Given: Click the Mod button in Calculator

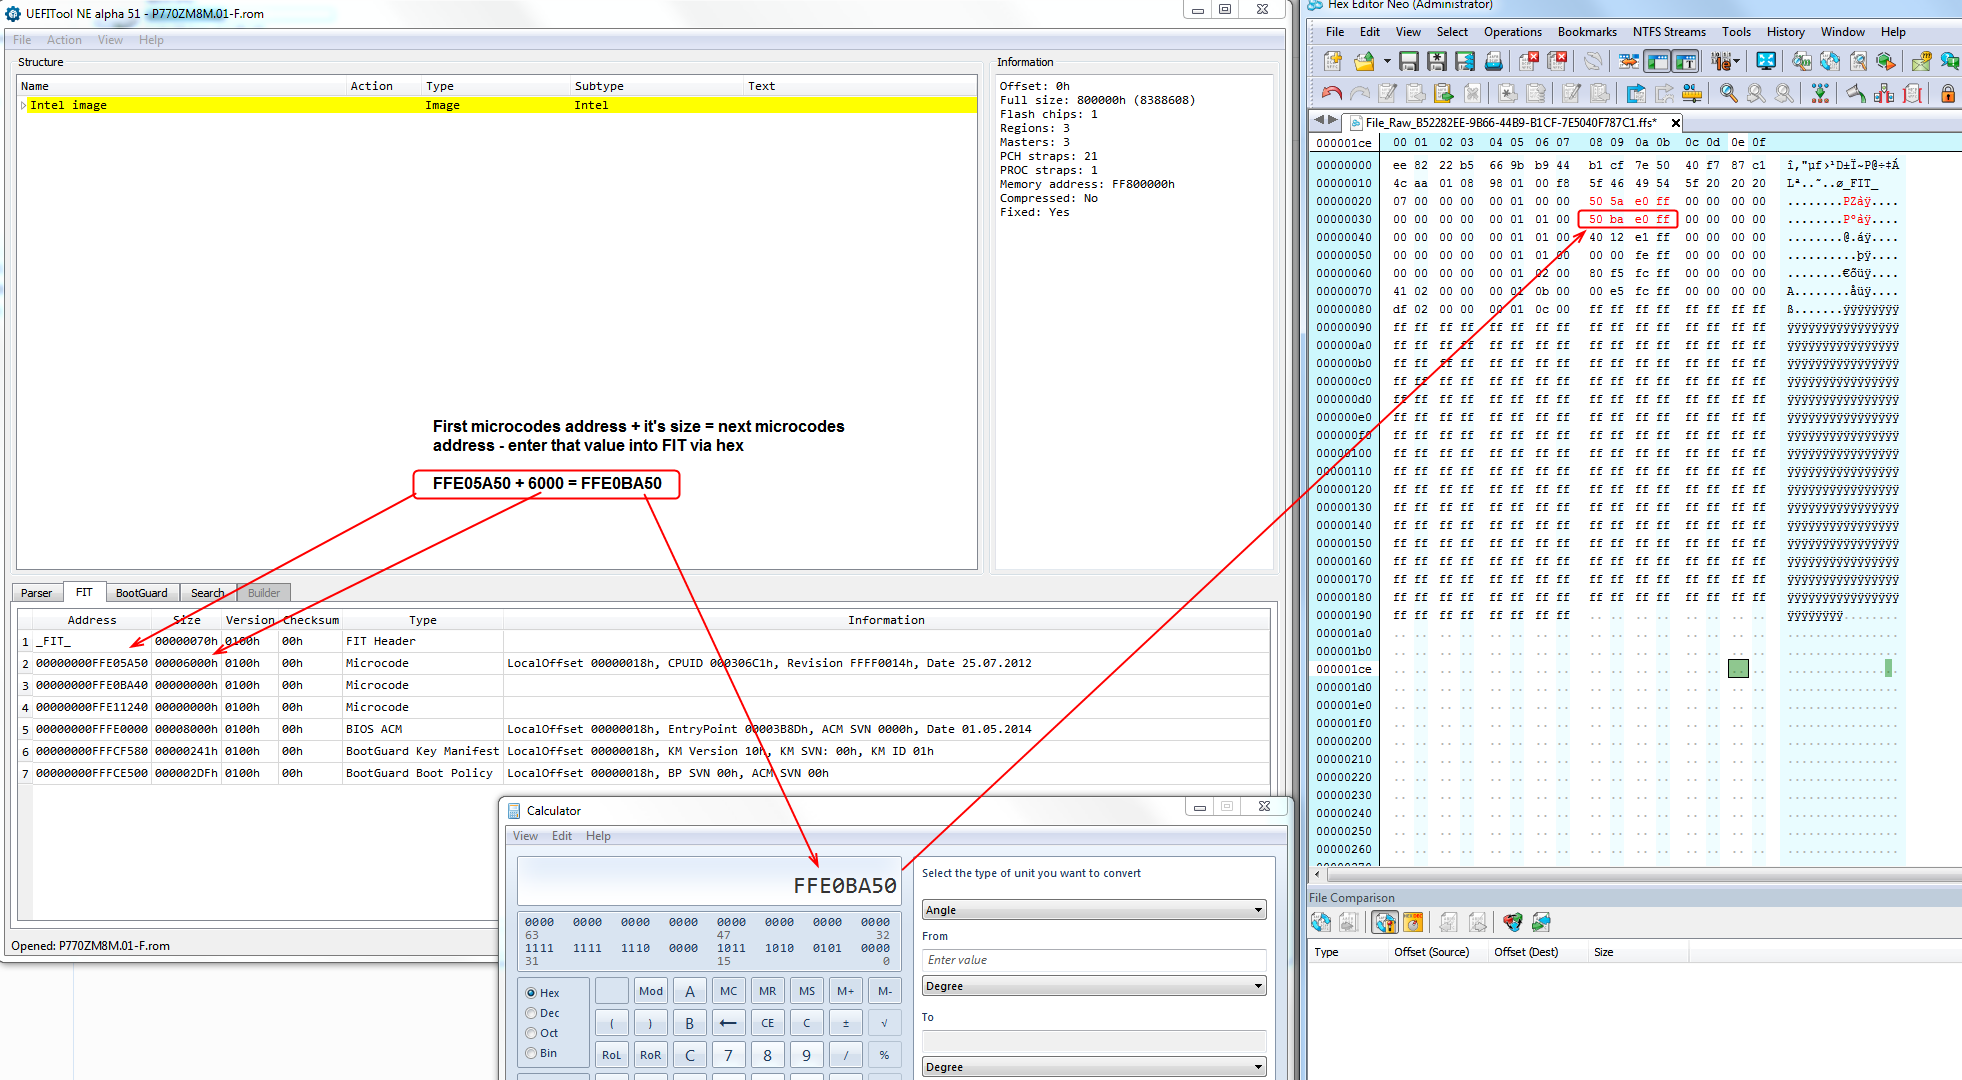Looking at the screenshot, I should tap(651, 991).
